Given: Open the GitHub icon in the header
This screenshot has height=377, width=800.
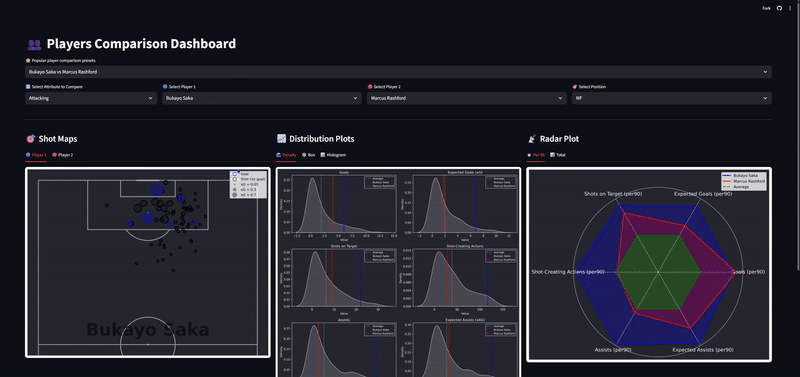Looking at the screenshot, I should (779, 8).
